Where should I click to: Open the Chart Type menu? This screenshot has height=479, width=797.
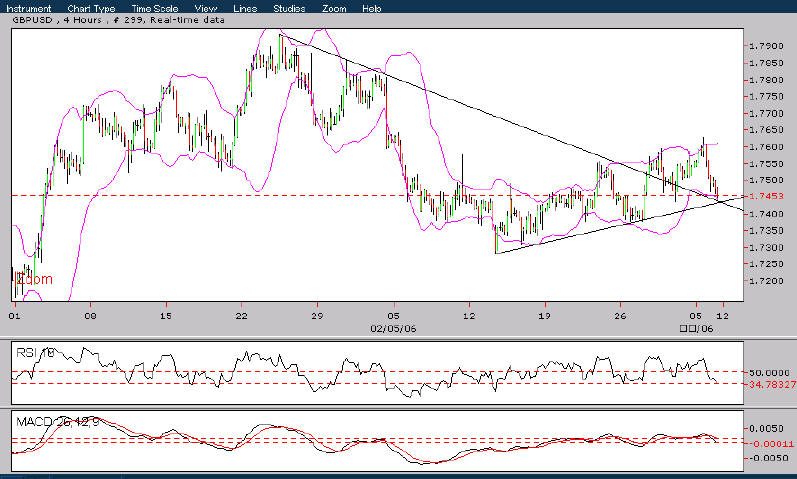coord(91,8)
